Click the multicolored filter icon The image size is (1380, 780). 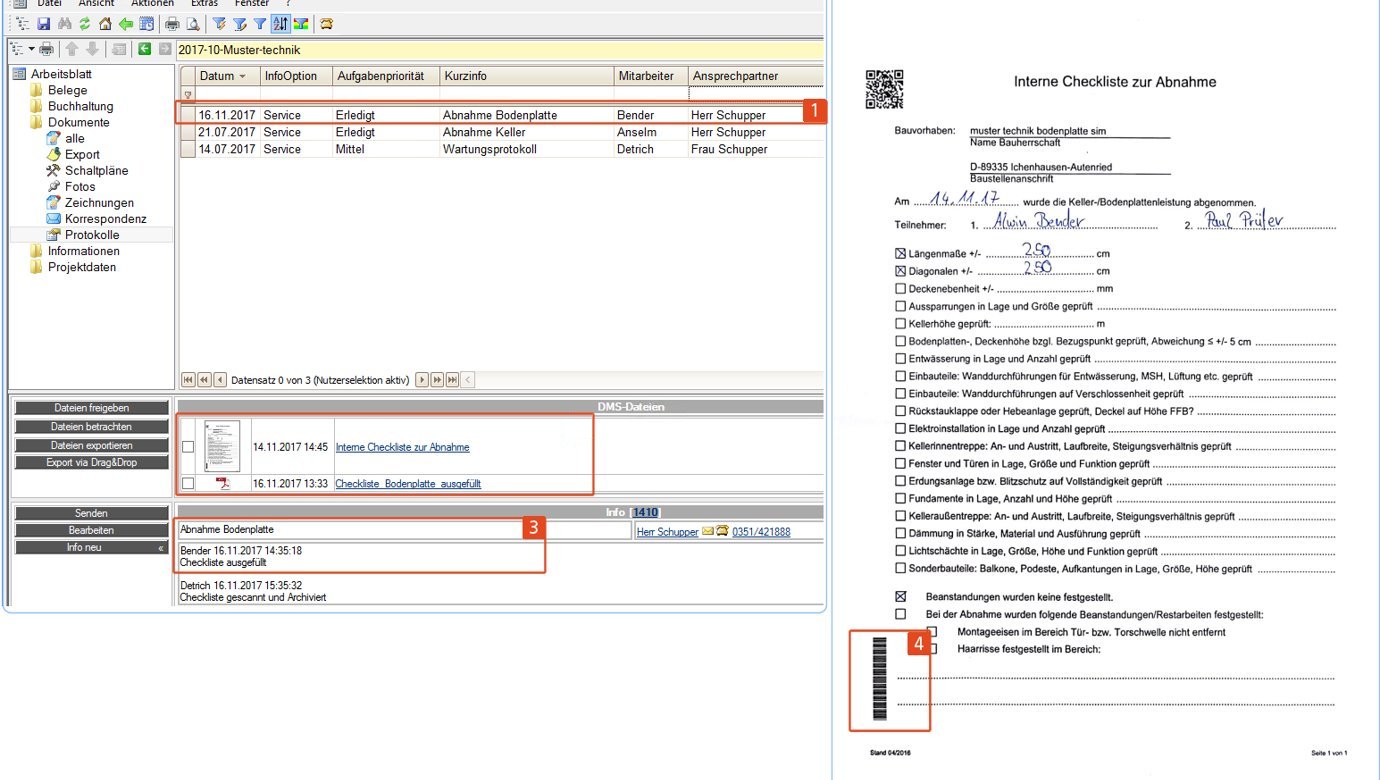click(301, 24)
